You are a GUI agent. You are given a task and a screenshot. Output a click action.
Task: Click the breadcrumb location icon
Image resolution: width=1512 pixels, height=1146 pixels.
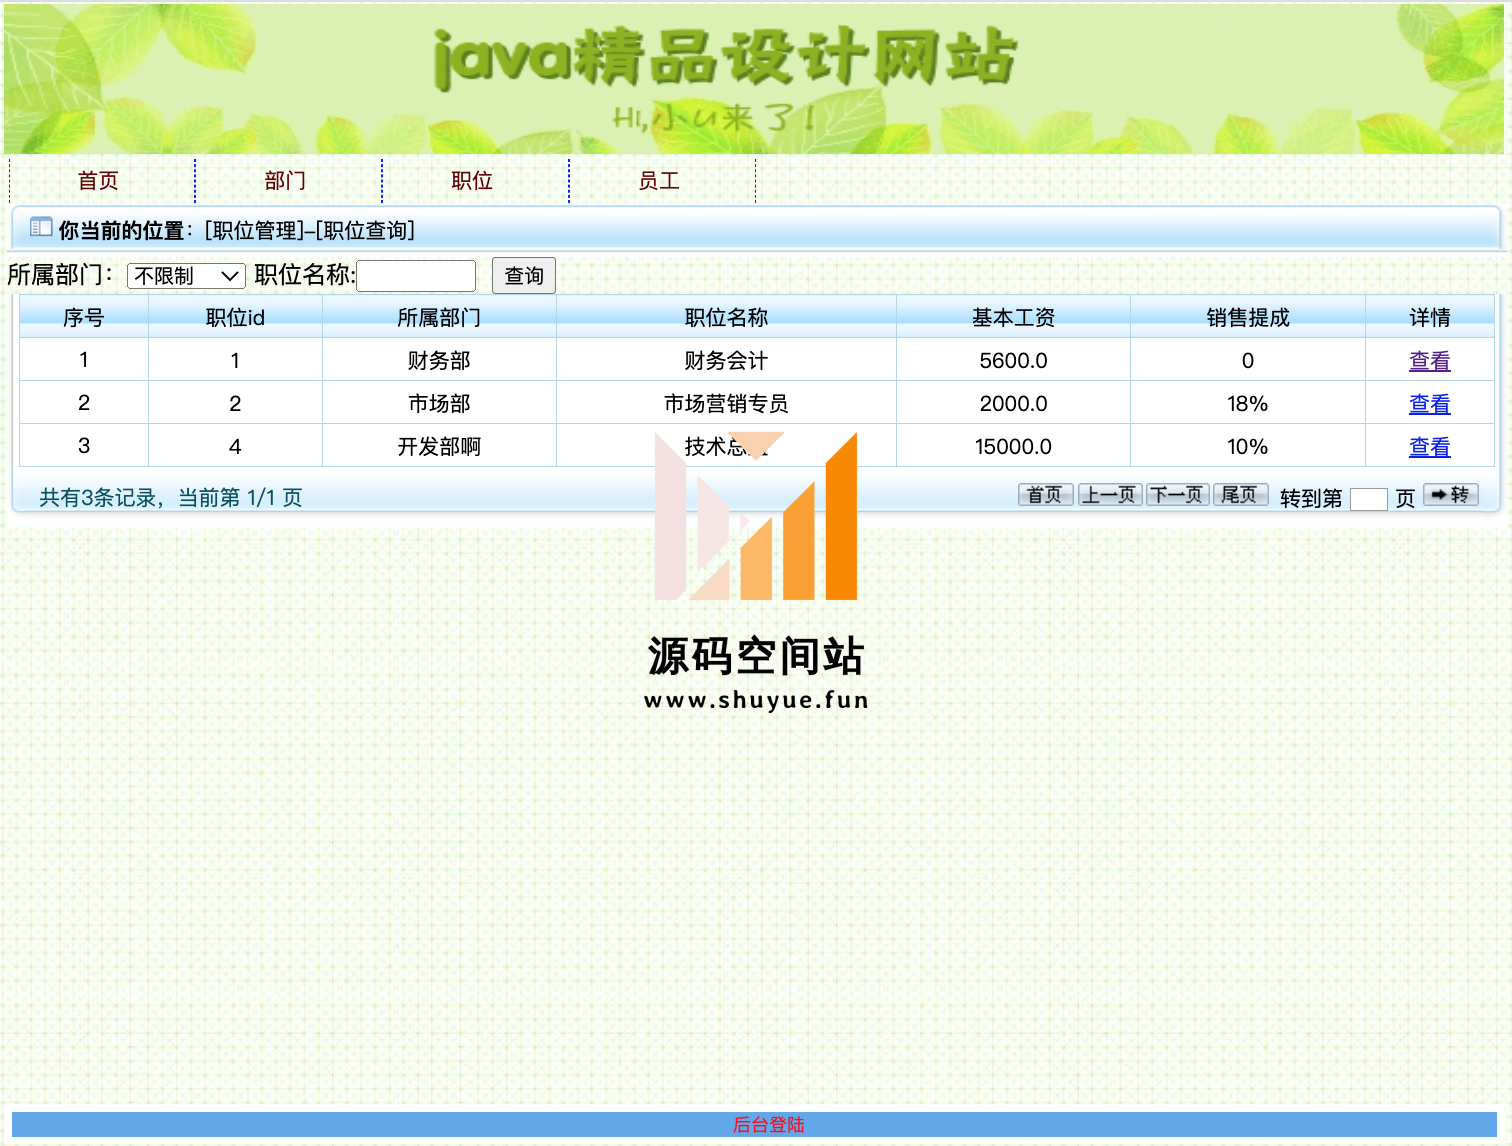[41, 227]
